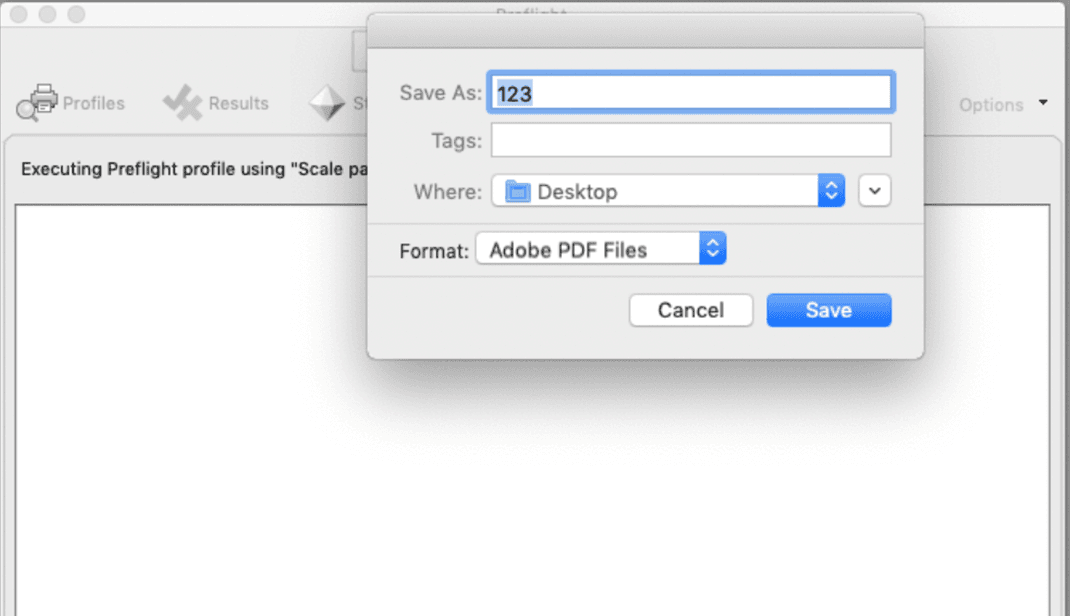Click the blue Desktop folder icon
Viewport: 1070px width, 616px height.
click(x=517, y=192)
